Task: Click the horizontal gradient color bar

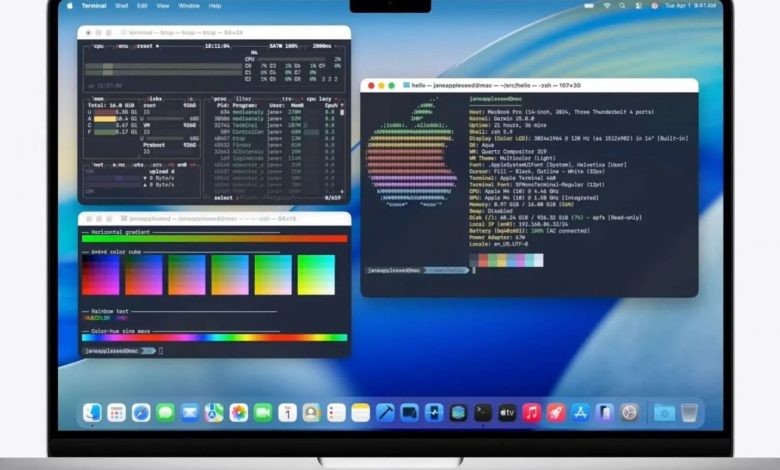Action: coord(214,239)
